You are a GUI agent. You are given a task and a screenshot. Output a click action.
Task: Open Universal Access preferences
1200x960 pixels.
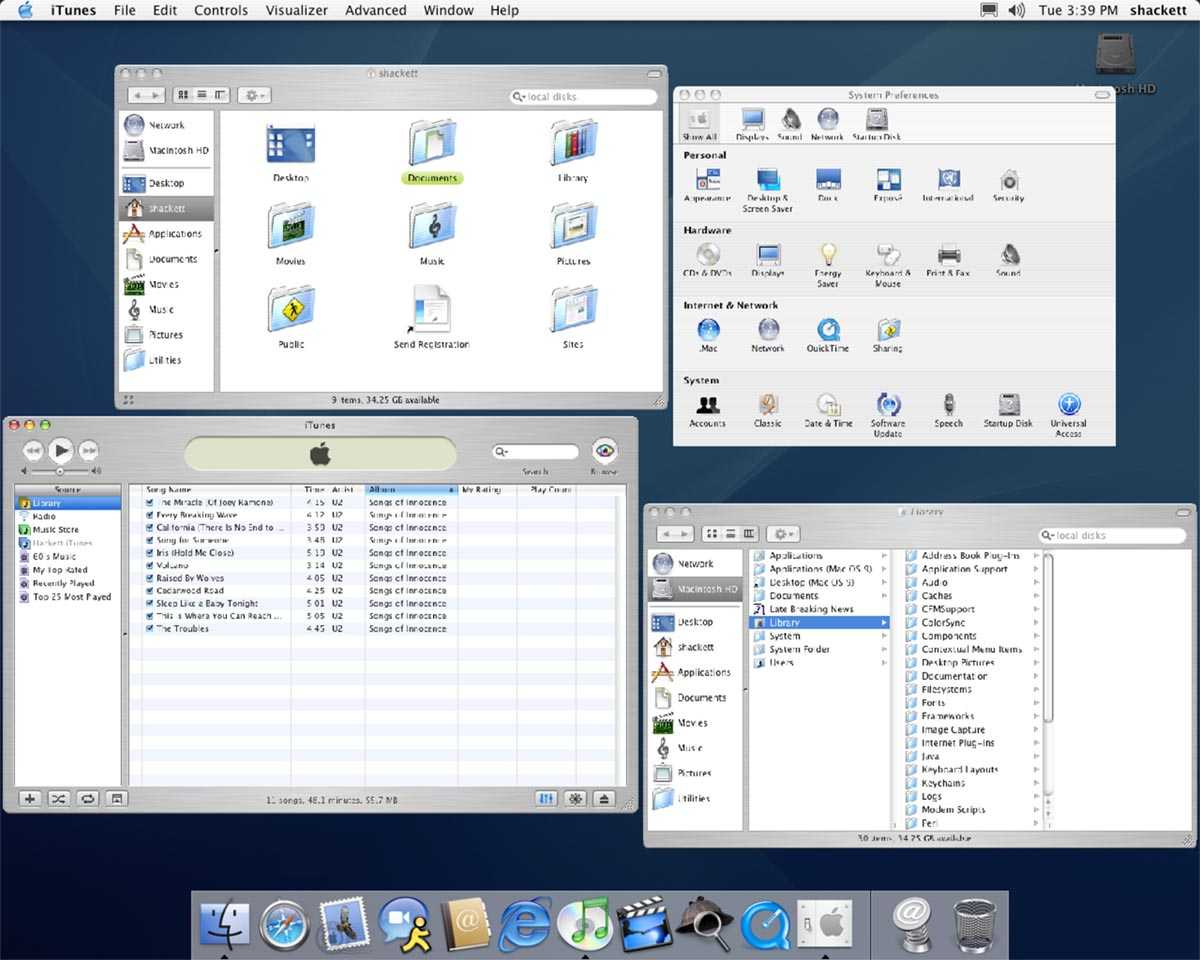(x=1068, y=405)
